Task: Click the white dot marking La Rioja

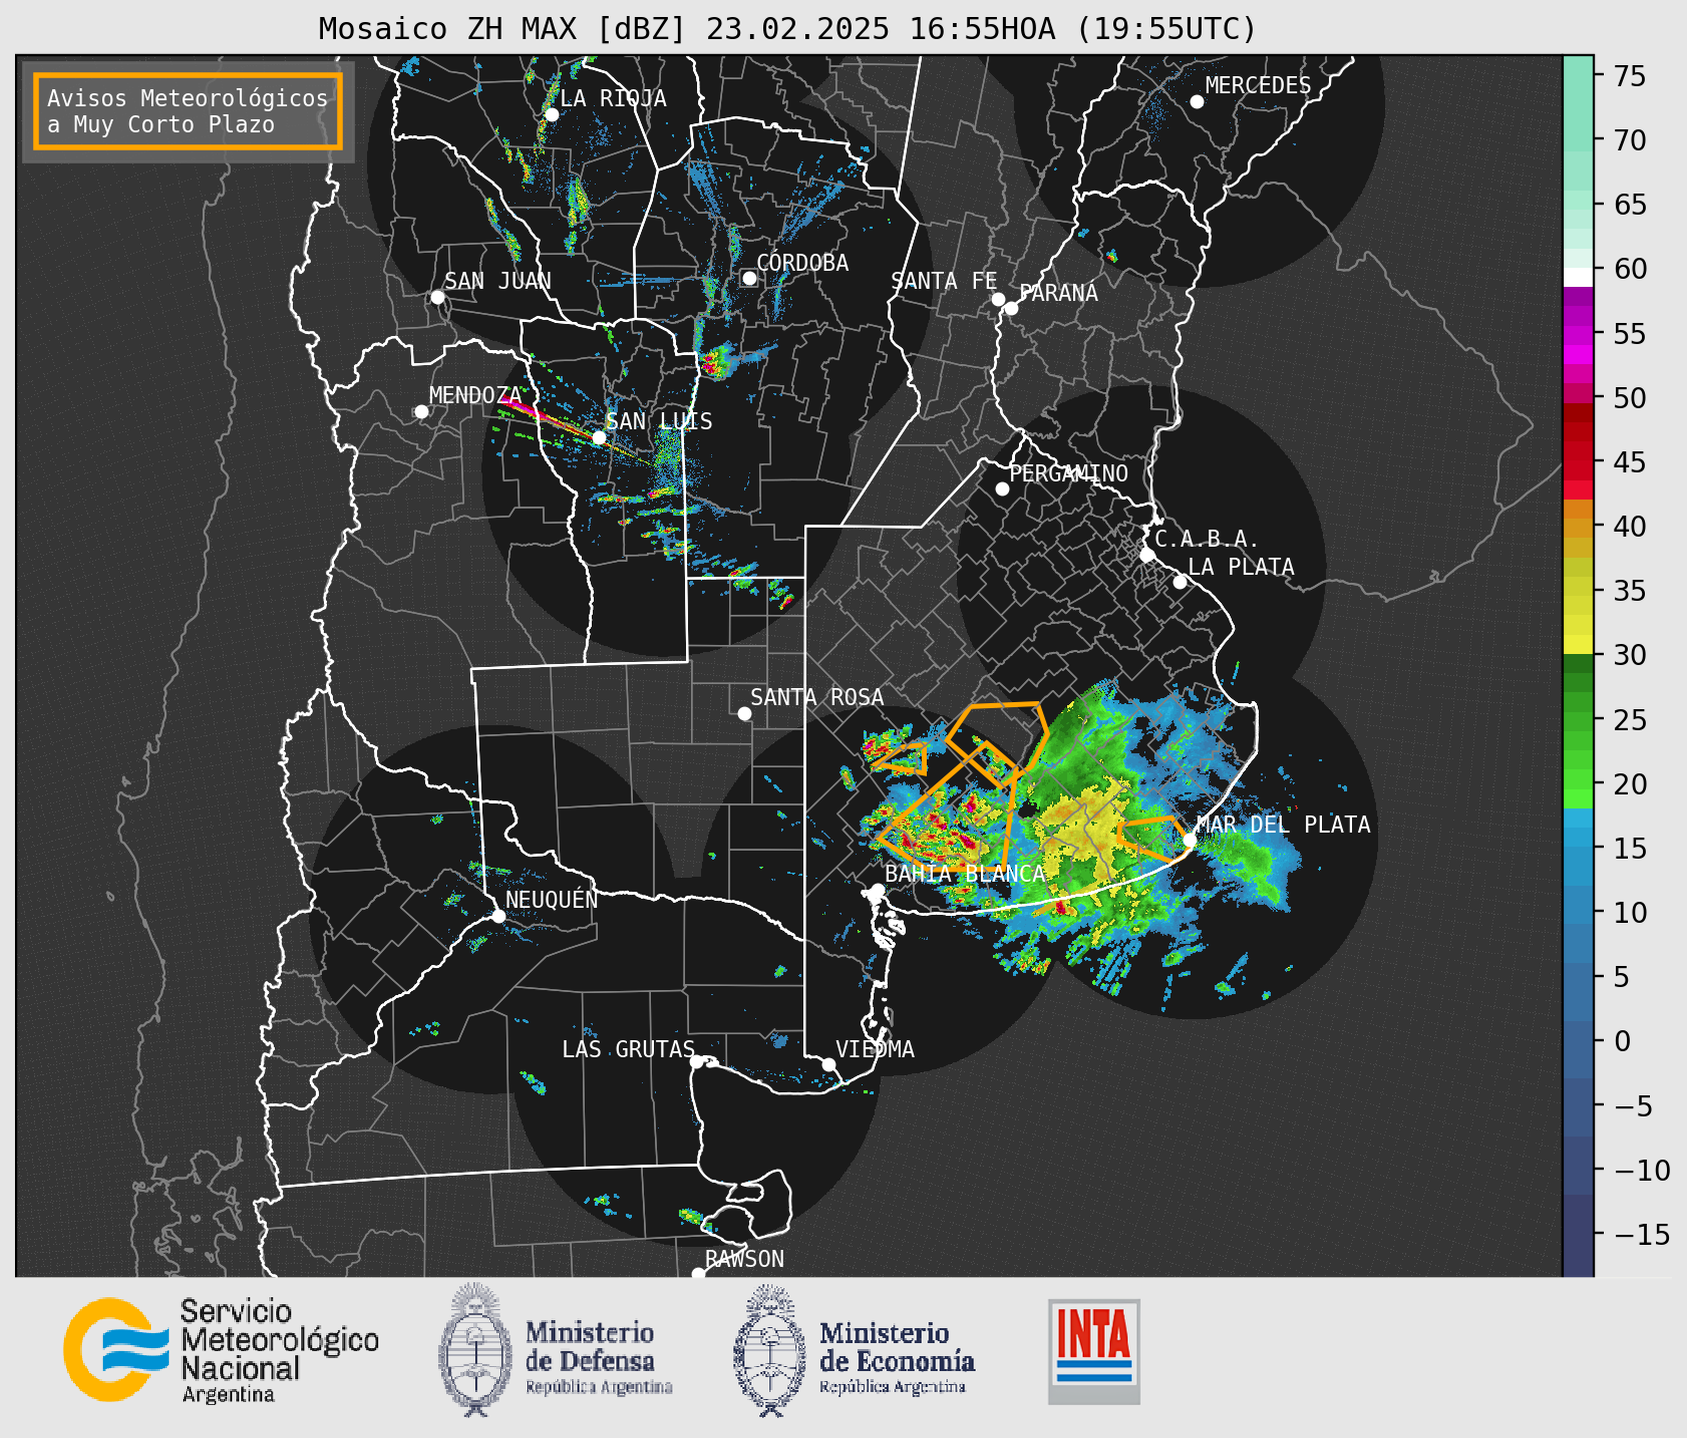Action: 551,115
